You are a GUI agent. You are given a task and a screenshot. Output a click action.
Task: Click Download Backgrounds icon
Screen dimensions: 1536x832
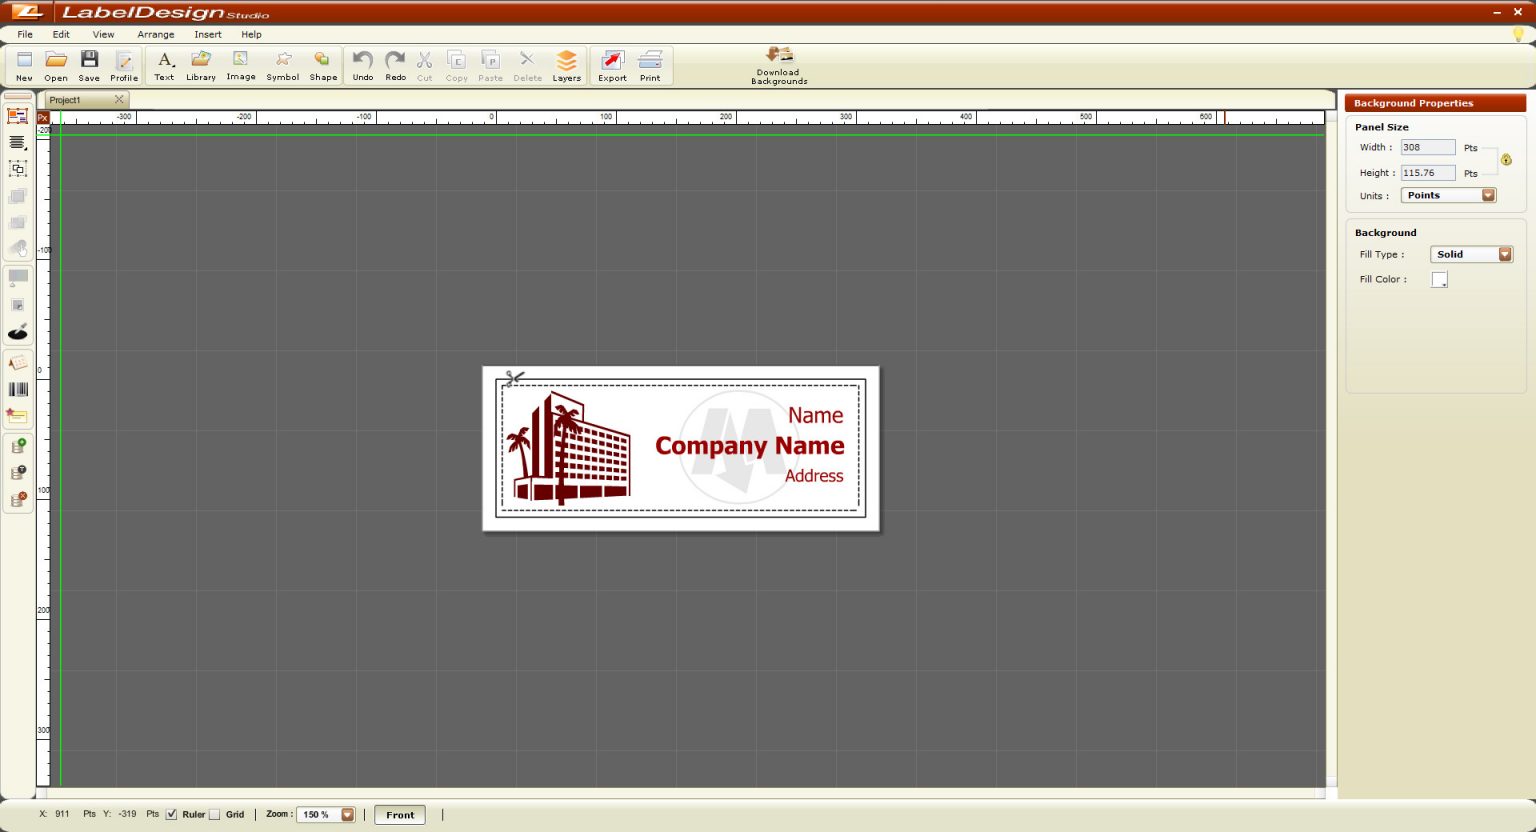[779, 66]
